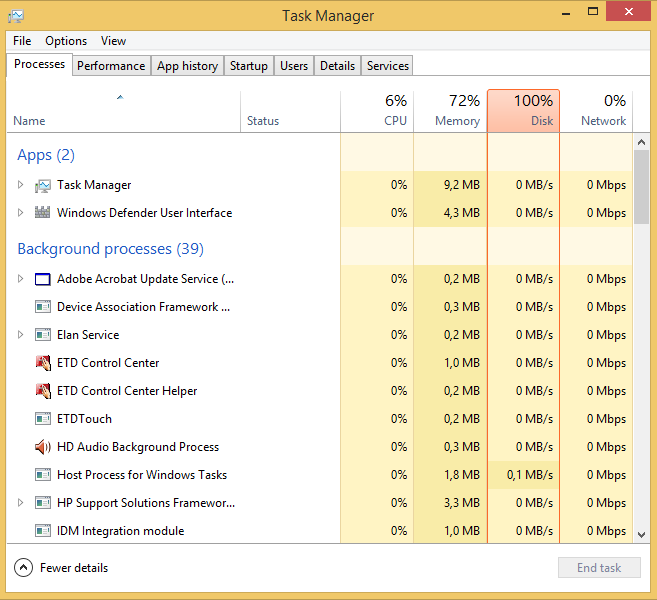Click the 4,3 MB memory value
The width and height of the screenshot is (657, 600).
[462, 212]
